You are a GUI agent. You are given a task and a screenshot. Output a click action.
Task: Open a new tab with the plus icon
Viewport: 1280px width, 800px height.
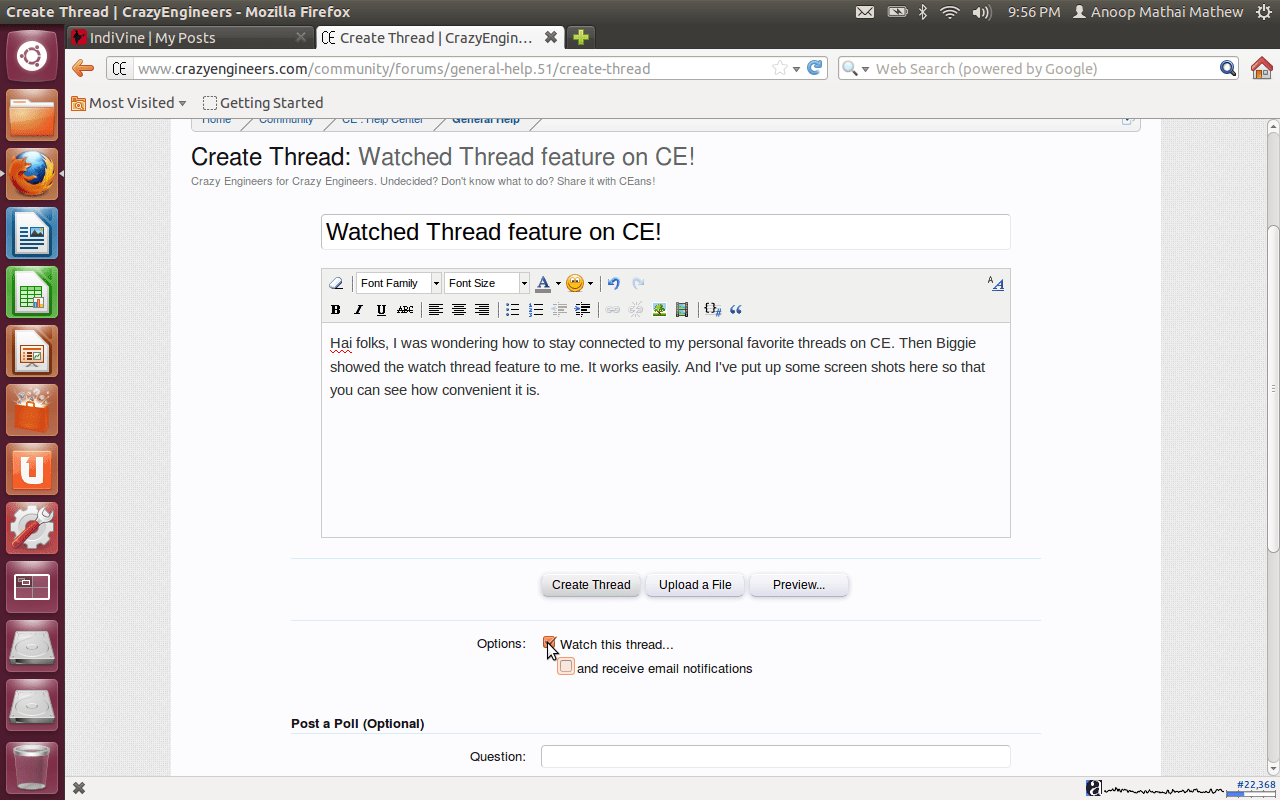[x=580, y=37]
